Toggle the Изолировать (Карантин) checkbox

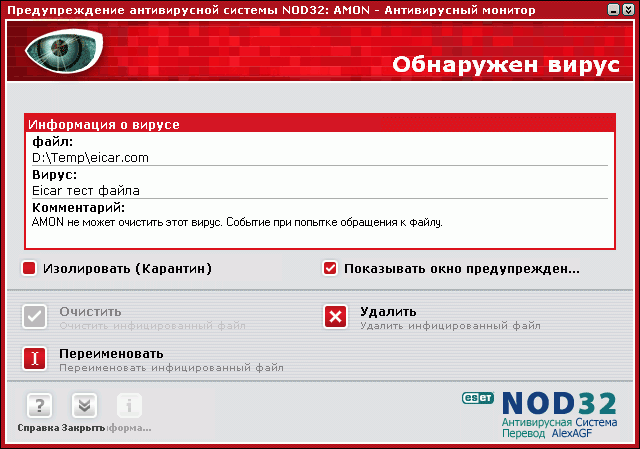coord(29,268)
